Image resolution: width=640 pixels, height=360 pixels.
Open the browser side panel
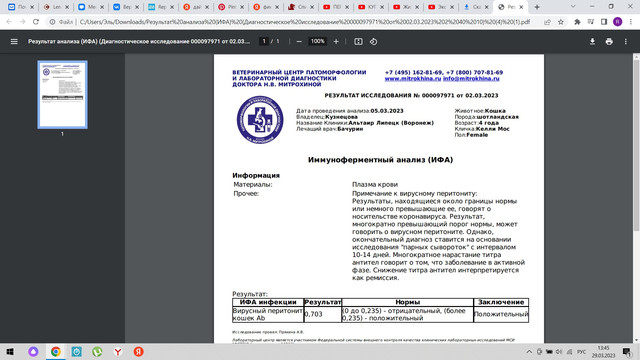604,22
